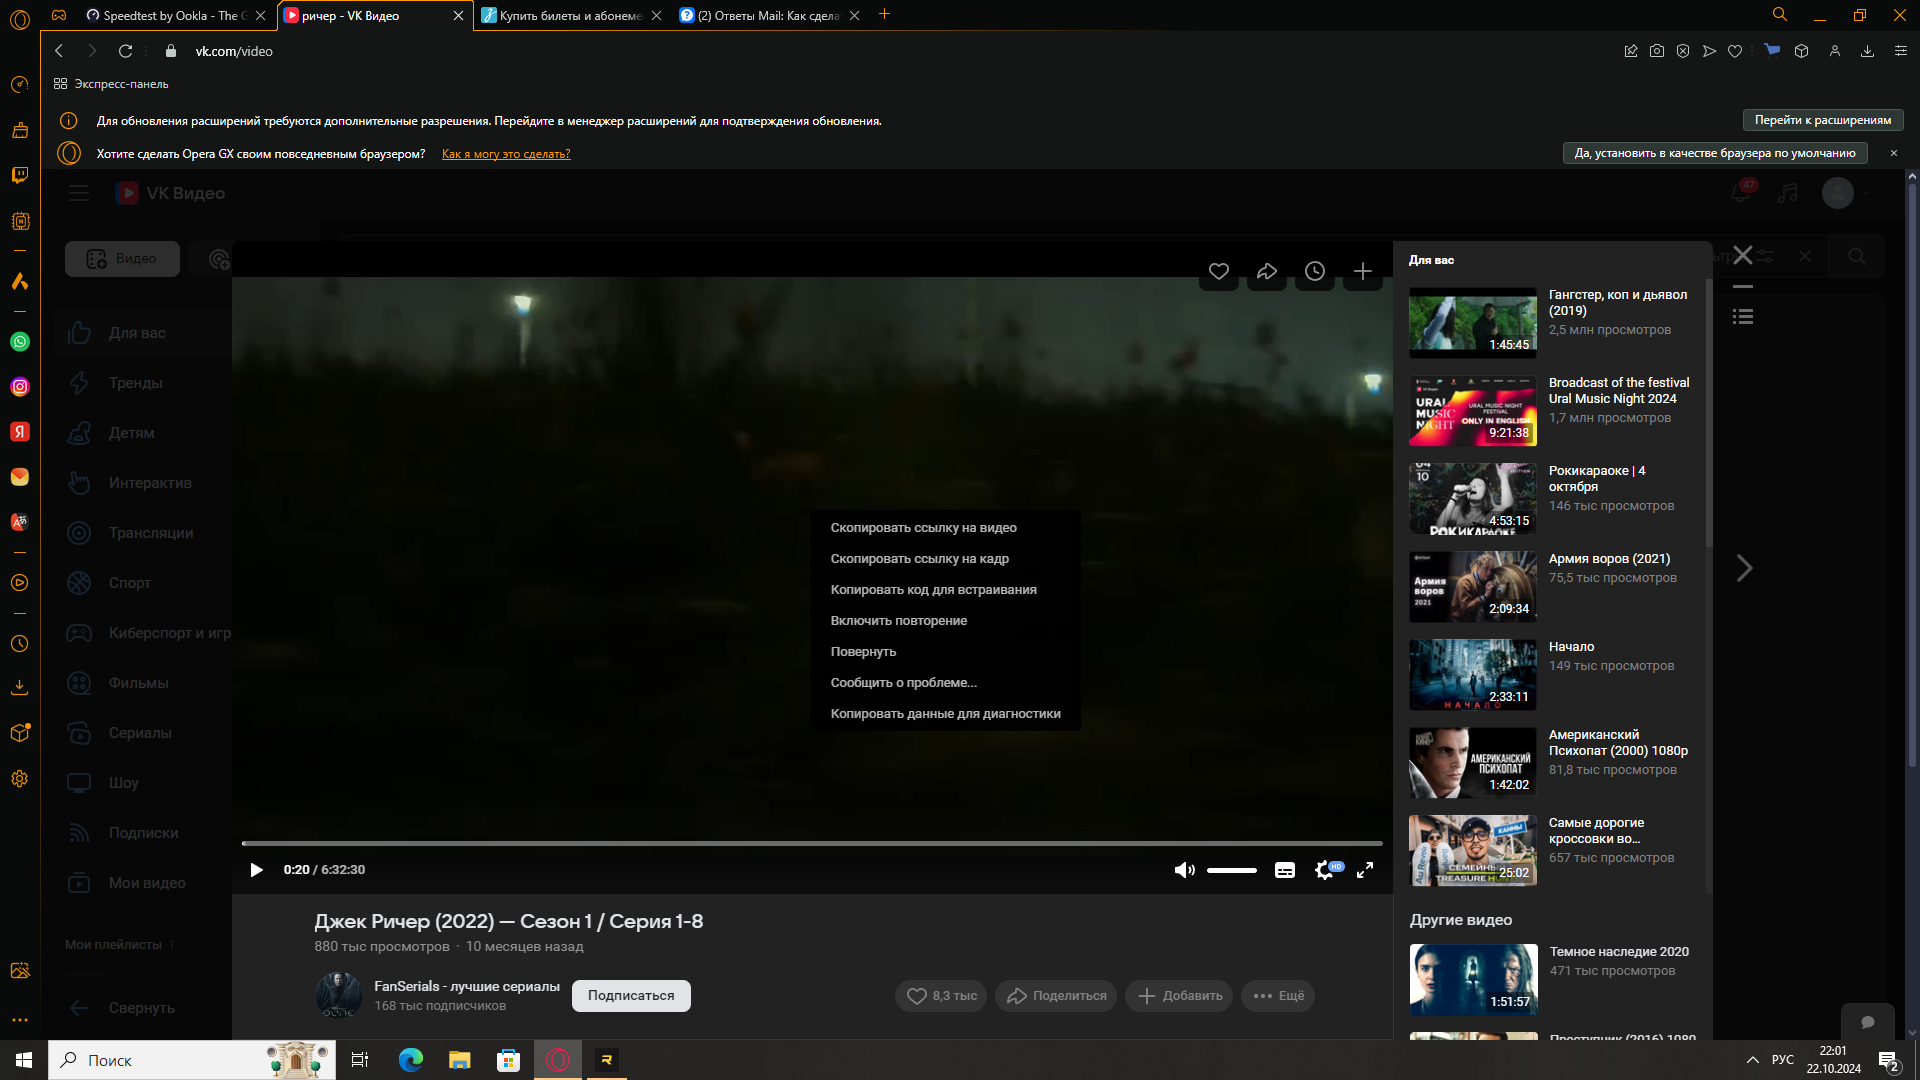Close the video player overlay

(x=1743, y=255)
